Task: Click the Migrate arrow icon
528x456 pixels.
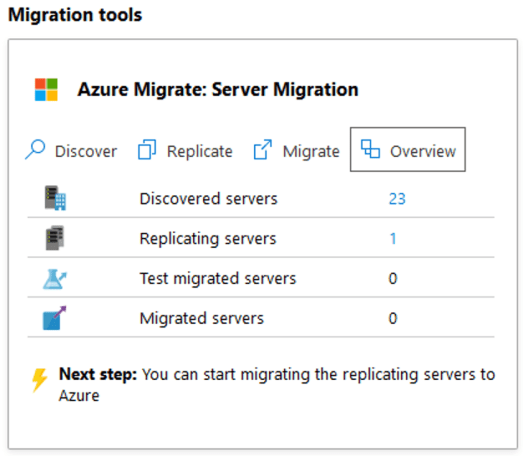Action: [x=262, y=150]
